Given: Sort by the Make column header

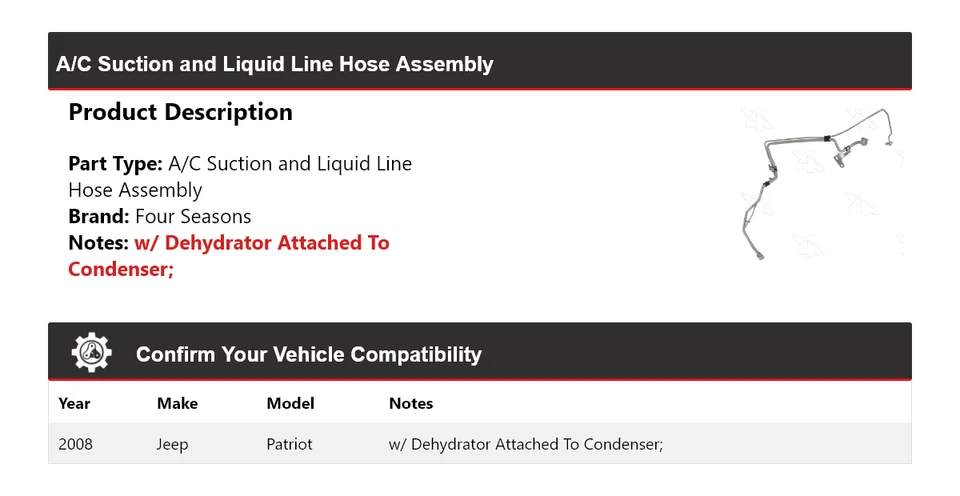Looking at the screenshot, I should coord(177,404).
